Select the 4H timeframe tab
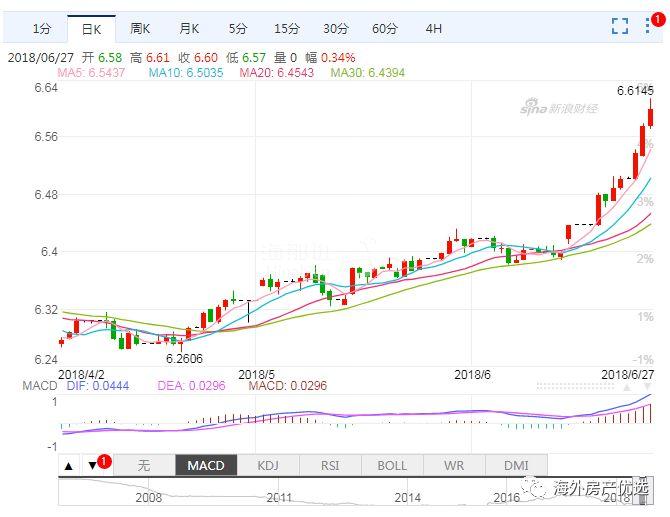The image size is (670, 517). [433, 28]
